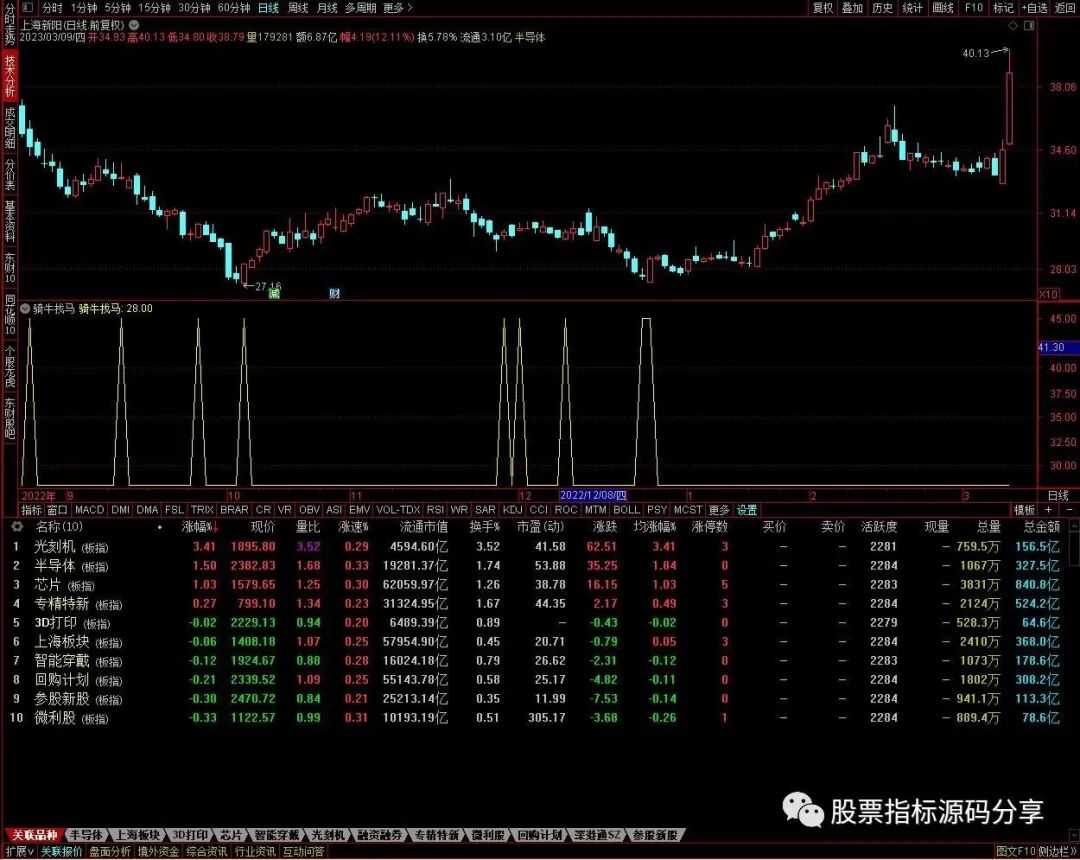Open the 复权 options
The height and width of the screenshot is (860, 1080).
[822, 8]
